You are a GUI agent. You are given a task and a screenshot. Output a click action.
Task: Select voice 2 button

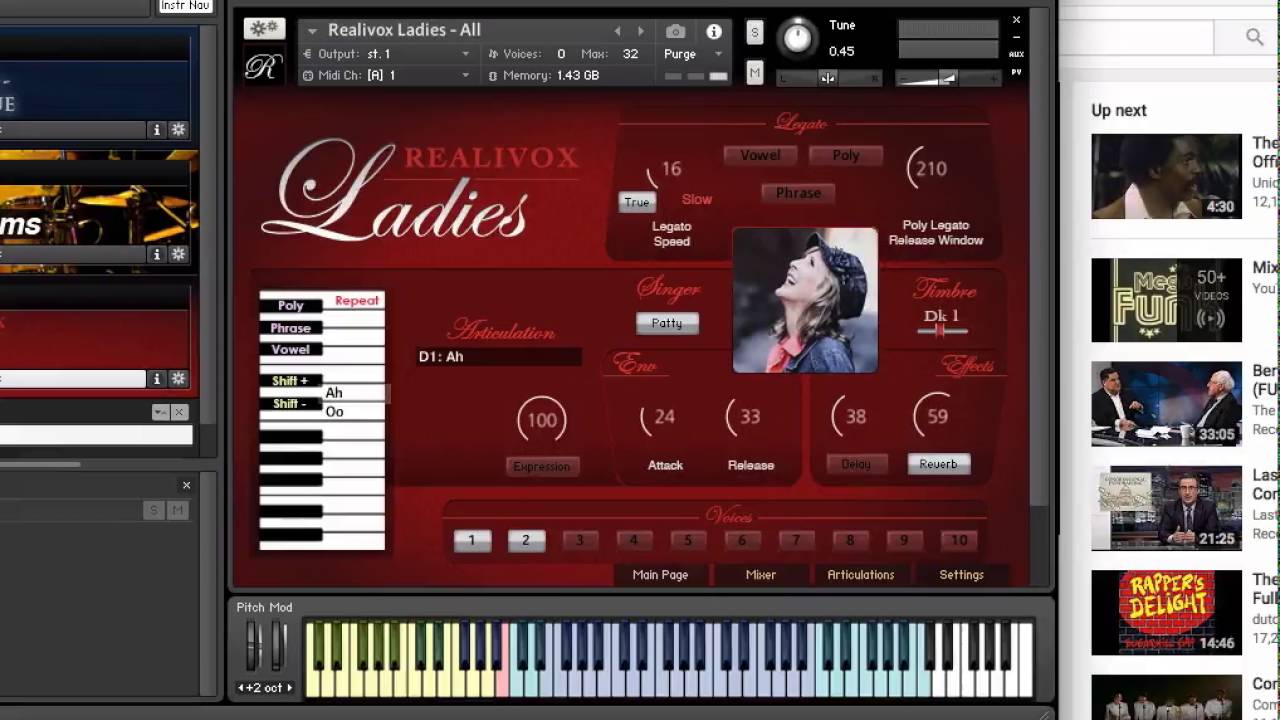point(526,540)
